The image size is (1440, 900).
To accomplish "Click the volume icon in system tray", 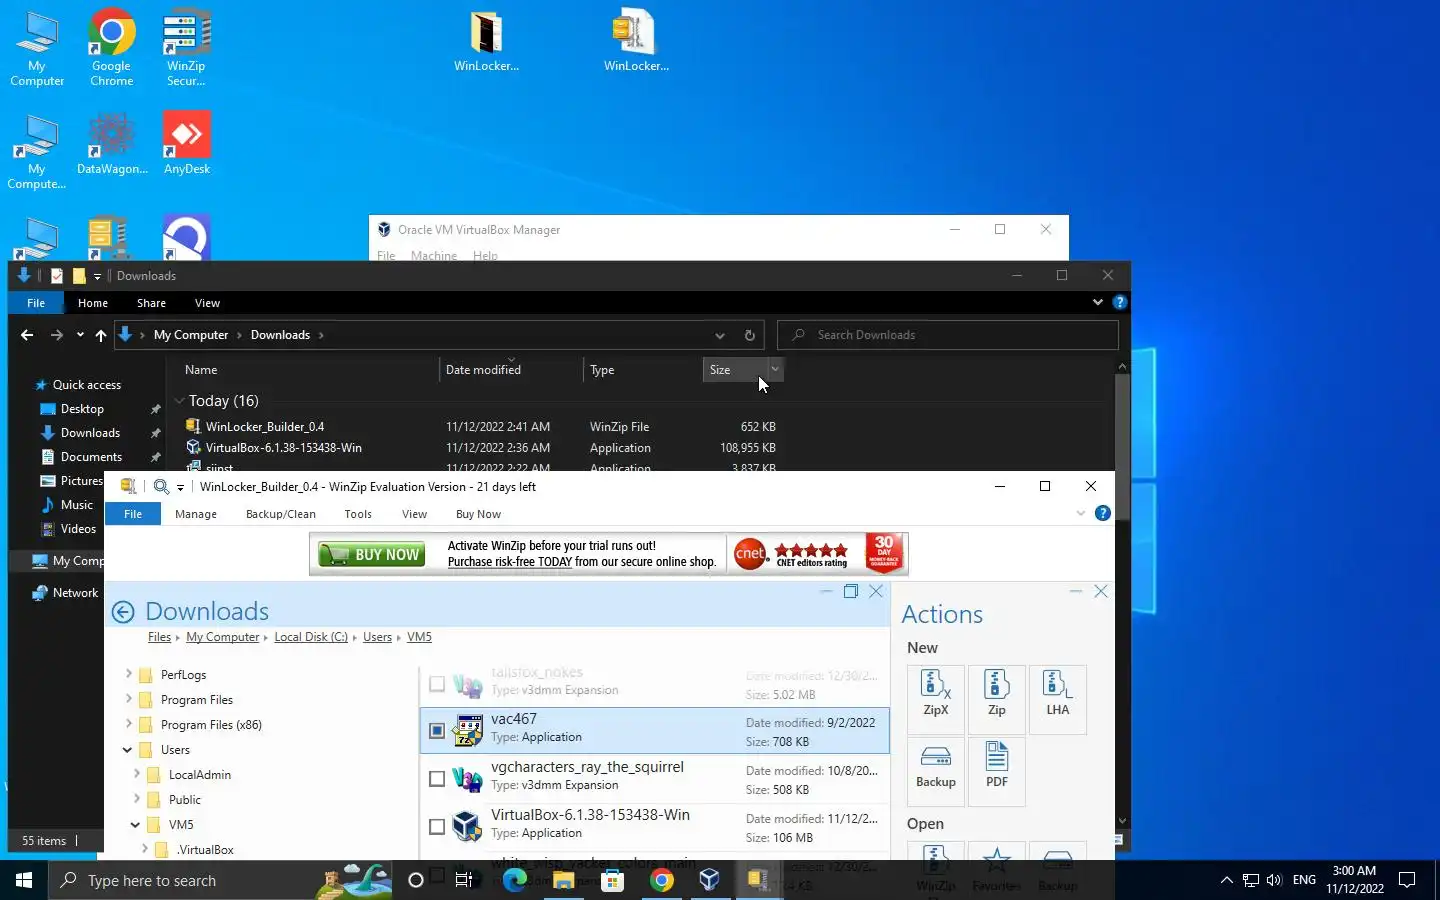I will (x=1273, y=880).
